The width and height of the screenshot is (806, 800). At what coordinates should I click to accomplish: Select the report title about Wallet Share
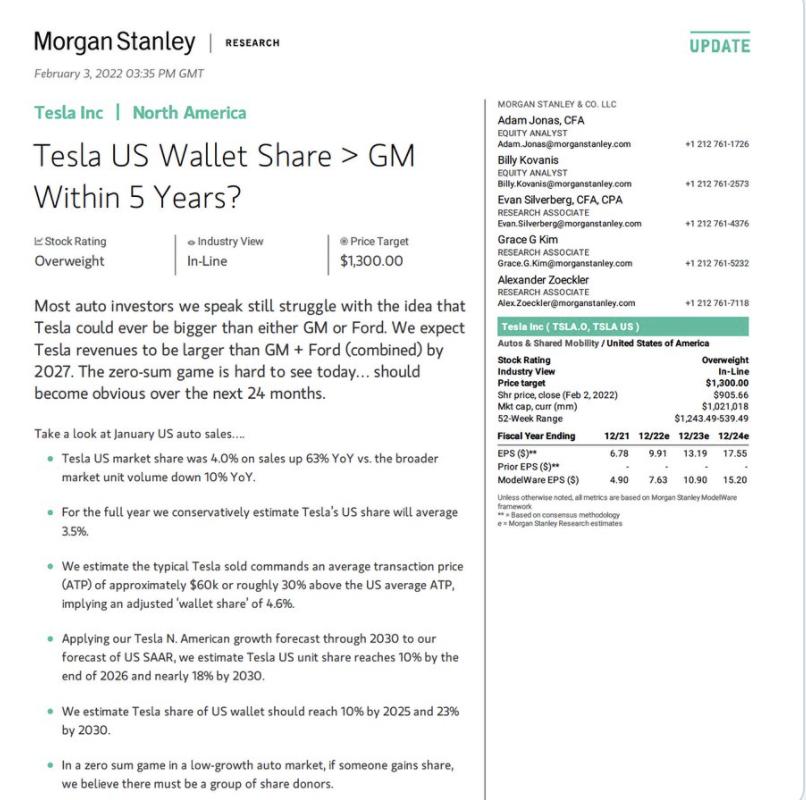pos(224,176)
